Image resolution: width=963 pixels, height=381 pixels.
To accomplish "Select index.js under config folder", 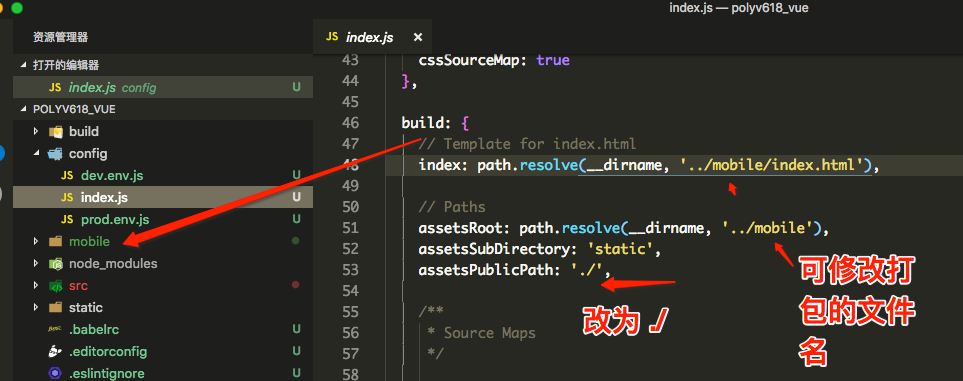I will tap(163, 198).
